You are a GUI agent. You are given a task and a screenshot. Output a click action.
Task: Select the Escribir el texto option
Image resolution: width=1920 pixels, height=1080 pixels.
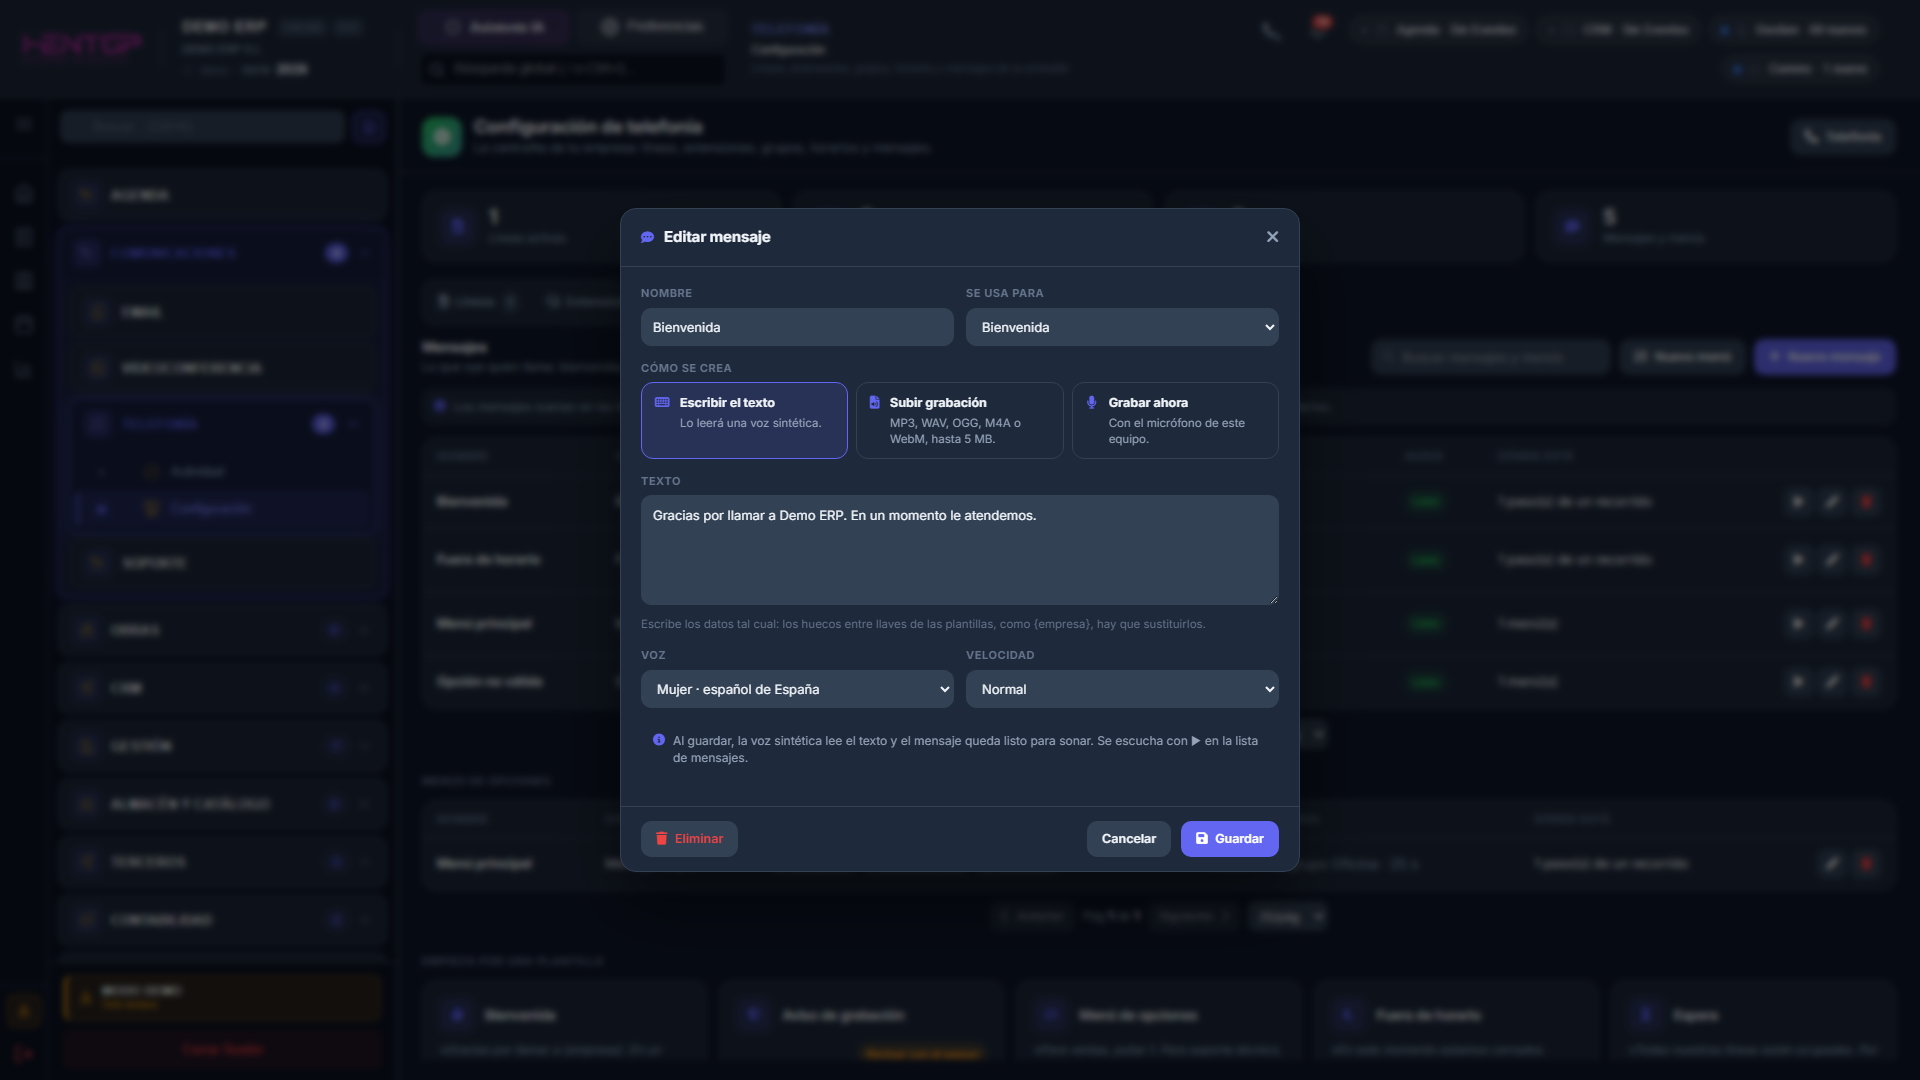pyautogui.click(x=744, y=420)
